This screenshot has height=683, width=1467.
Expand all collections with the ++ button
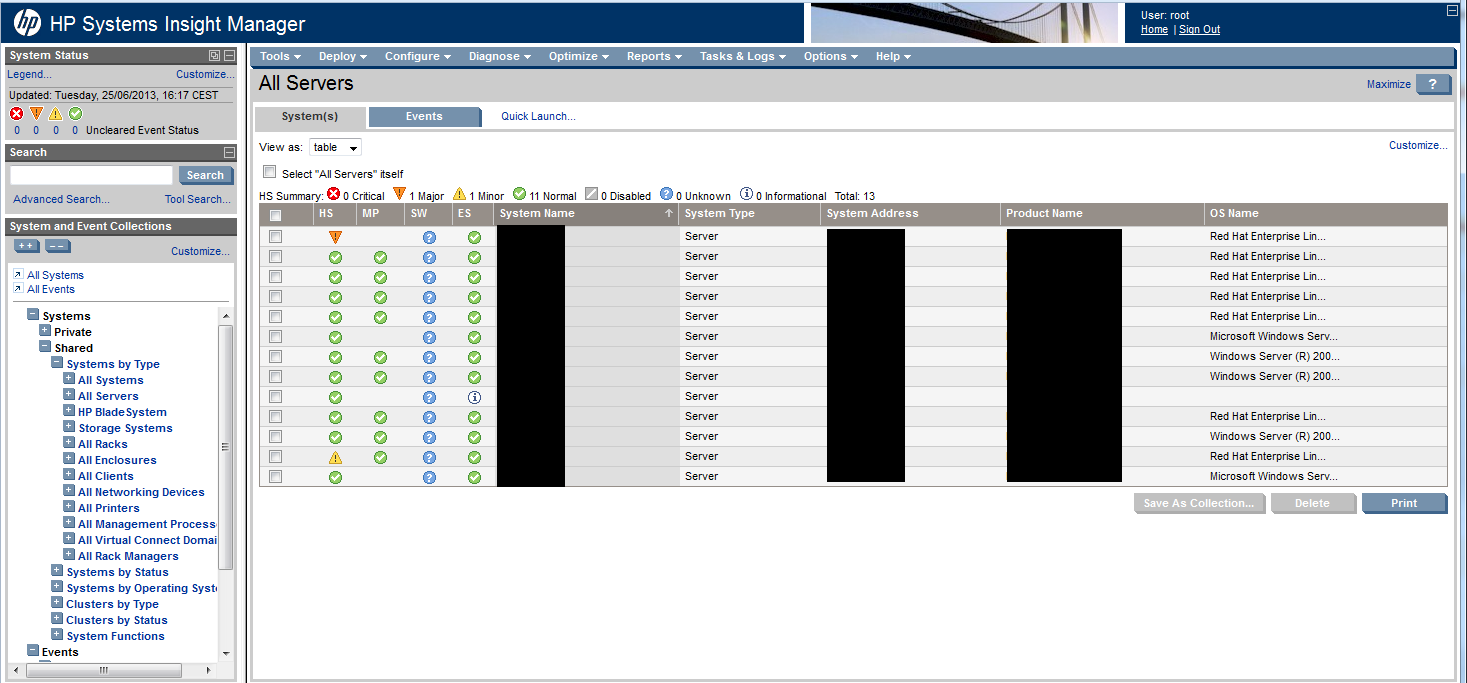pos(27,246)
